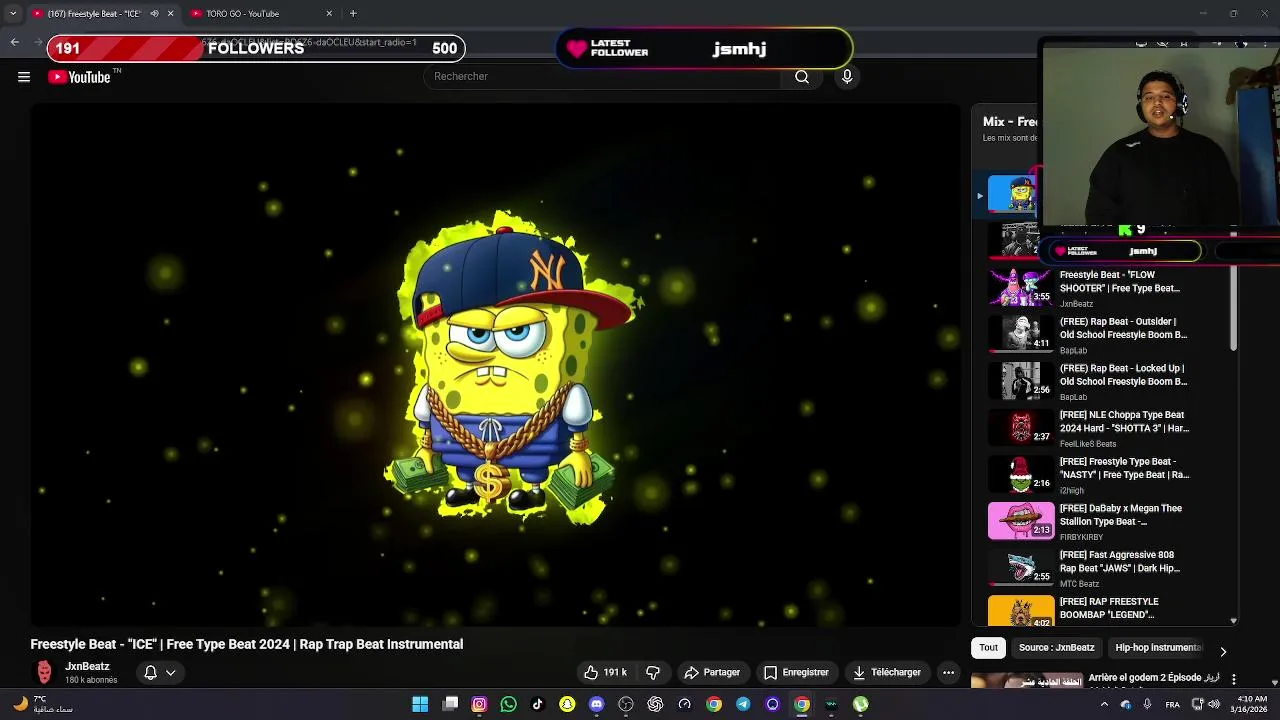Open JxnBeatz channel name link
Viewport: 1280px width, 720px height.
pyautogui.click(x=87, y=667)
